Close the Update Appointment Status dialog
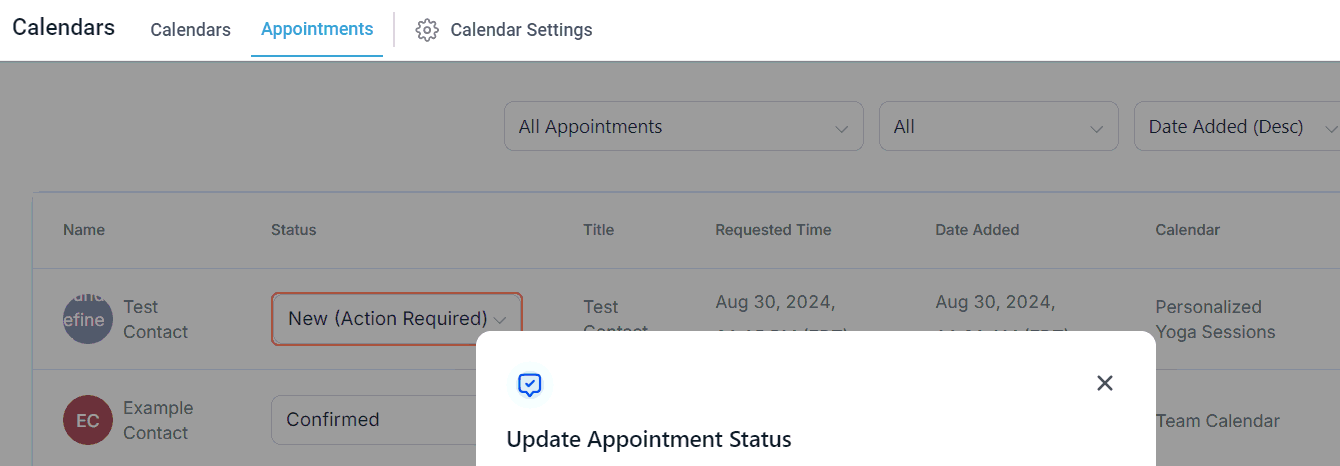 pos(1104,383)
